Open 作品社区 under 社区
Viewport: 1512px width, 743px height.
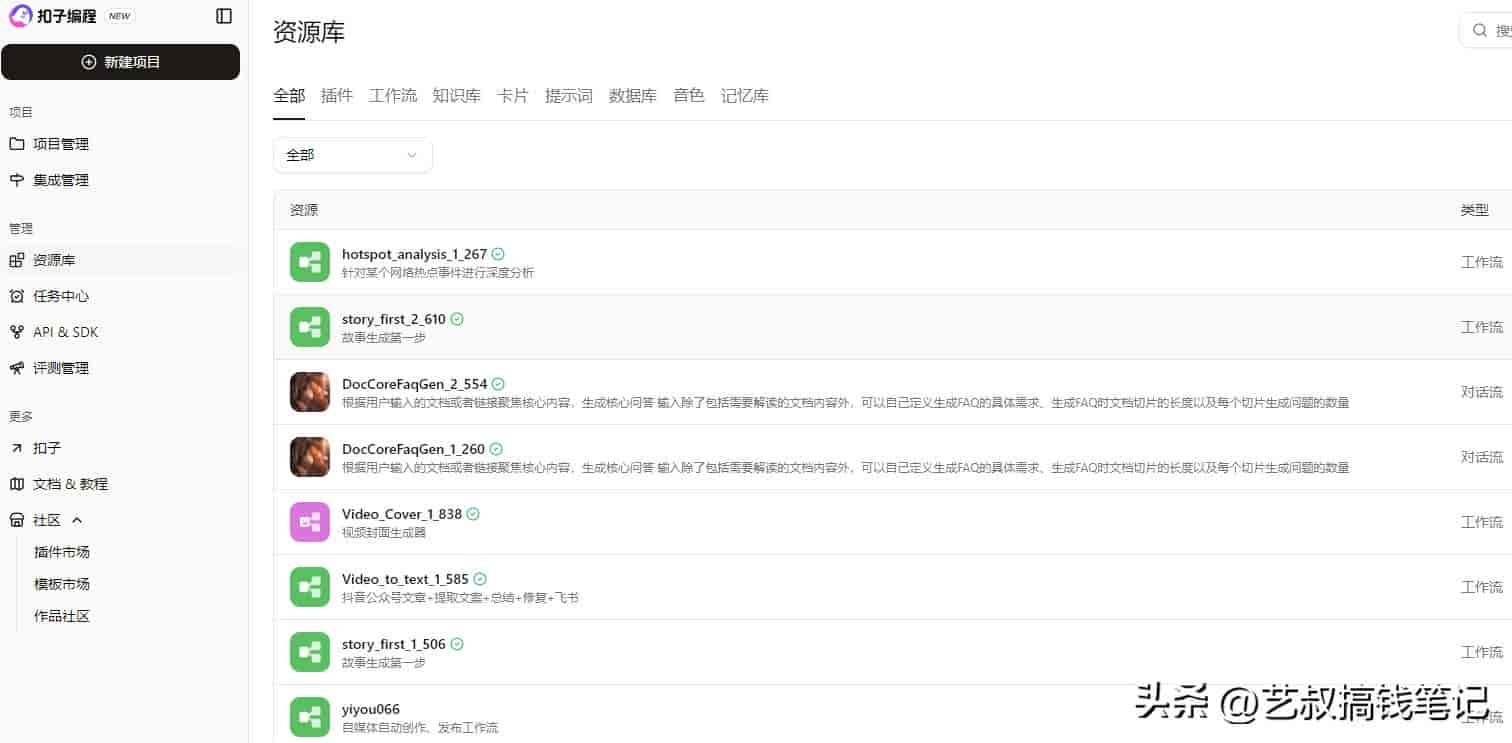[x=62, y=616]
